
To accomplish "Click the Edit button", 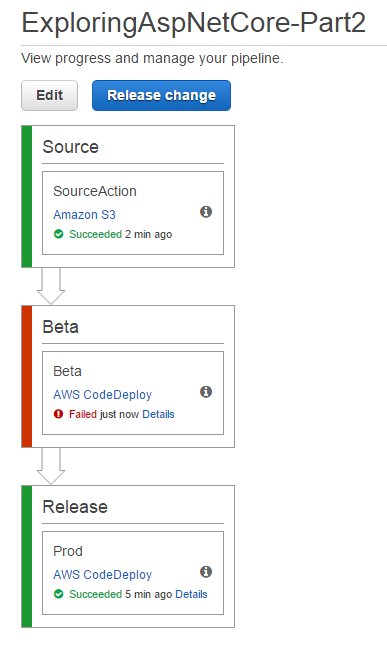I will click(x=50, y=95).
